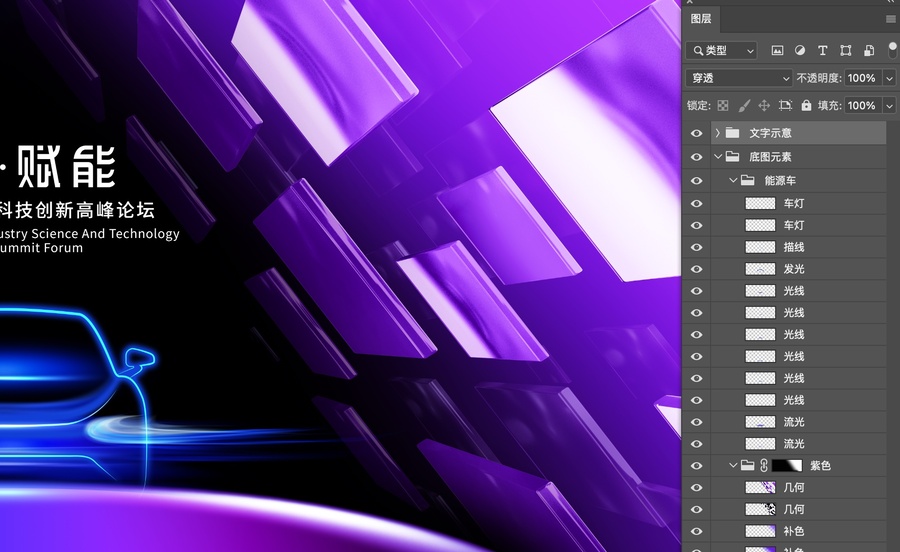Click the folder icon of 紫色 group
Screen dimensions: 900x552
747,465
